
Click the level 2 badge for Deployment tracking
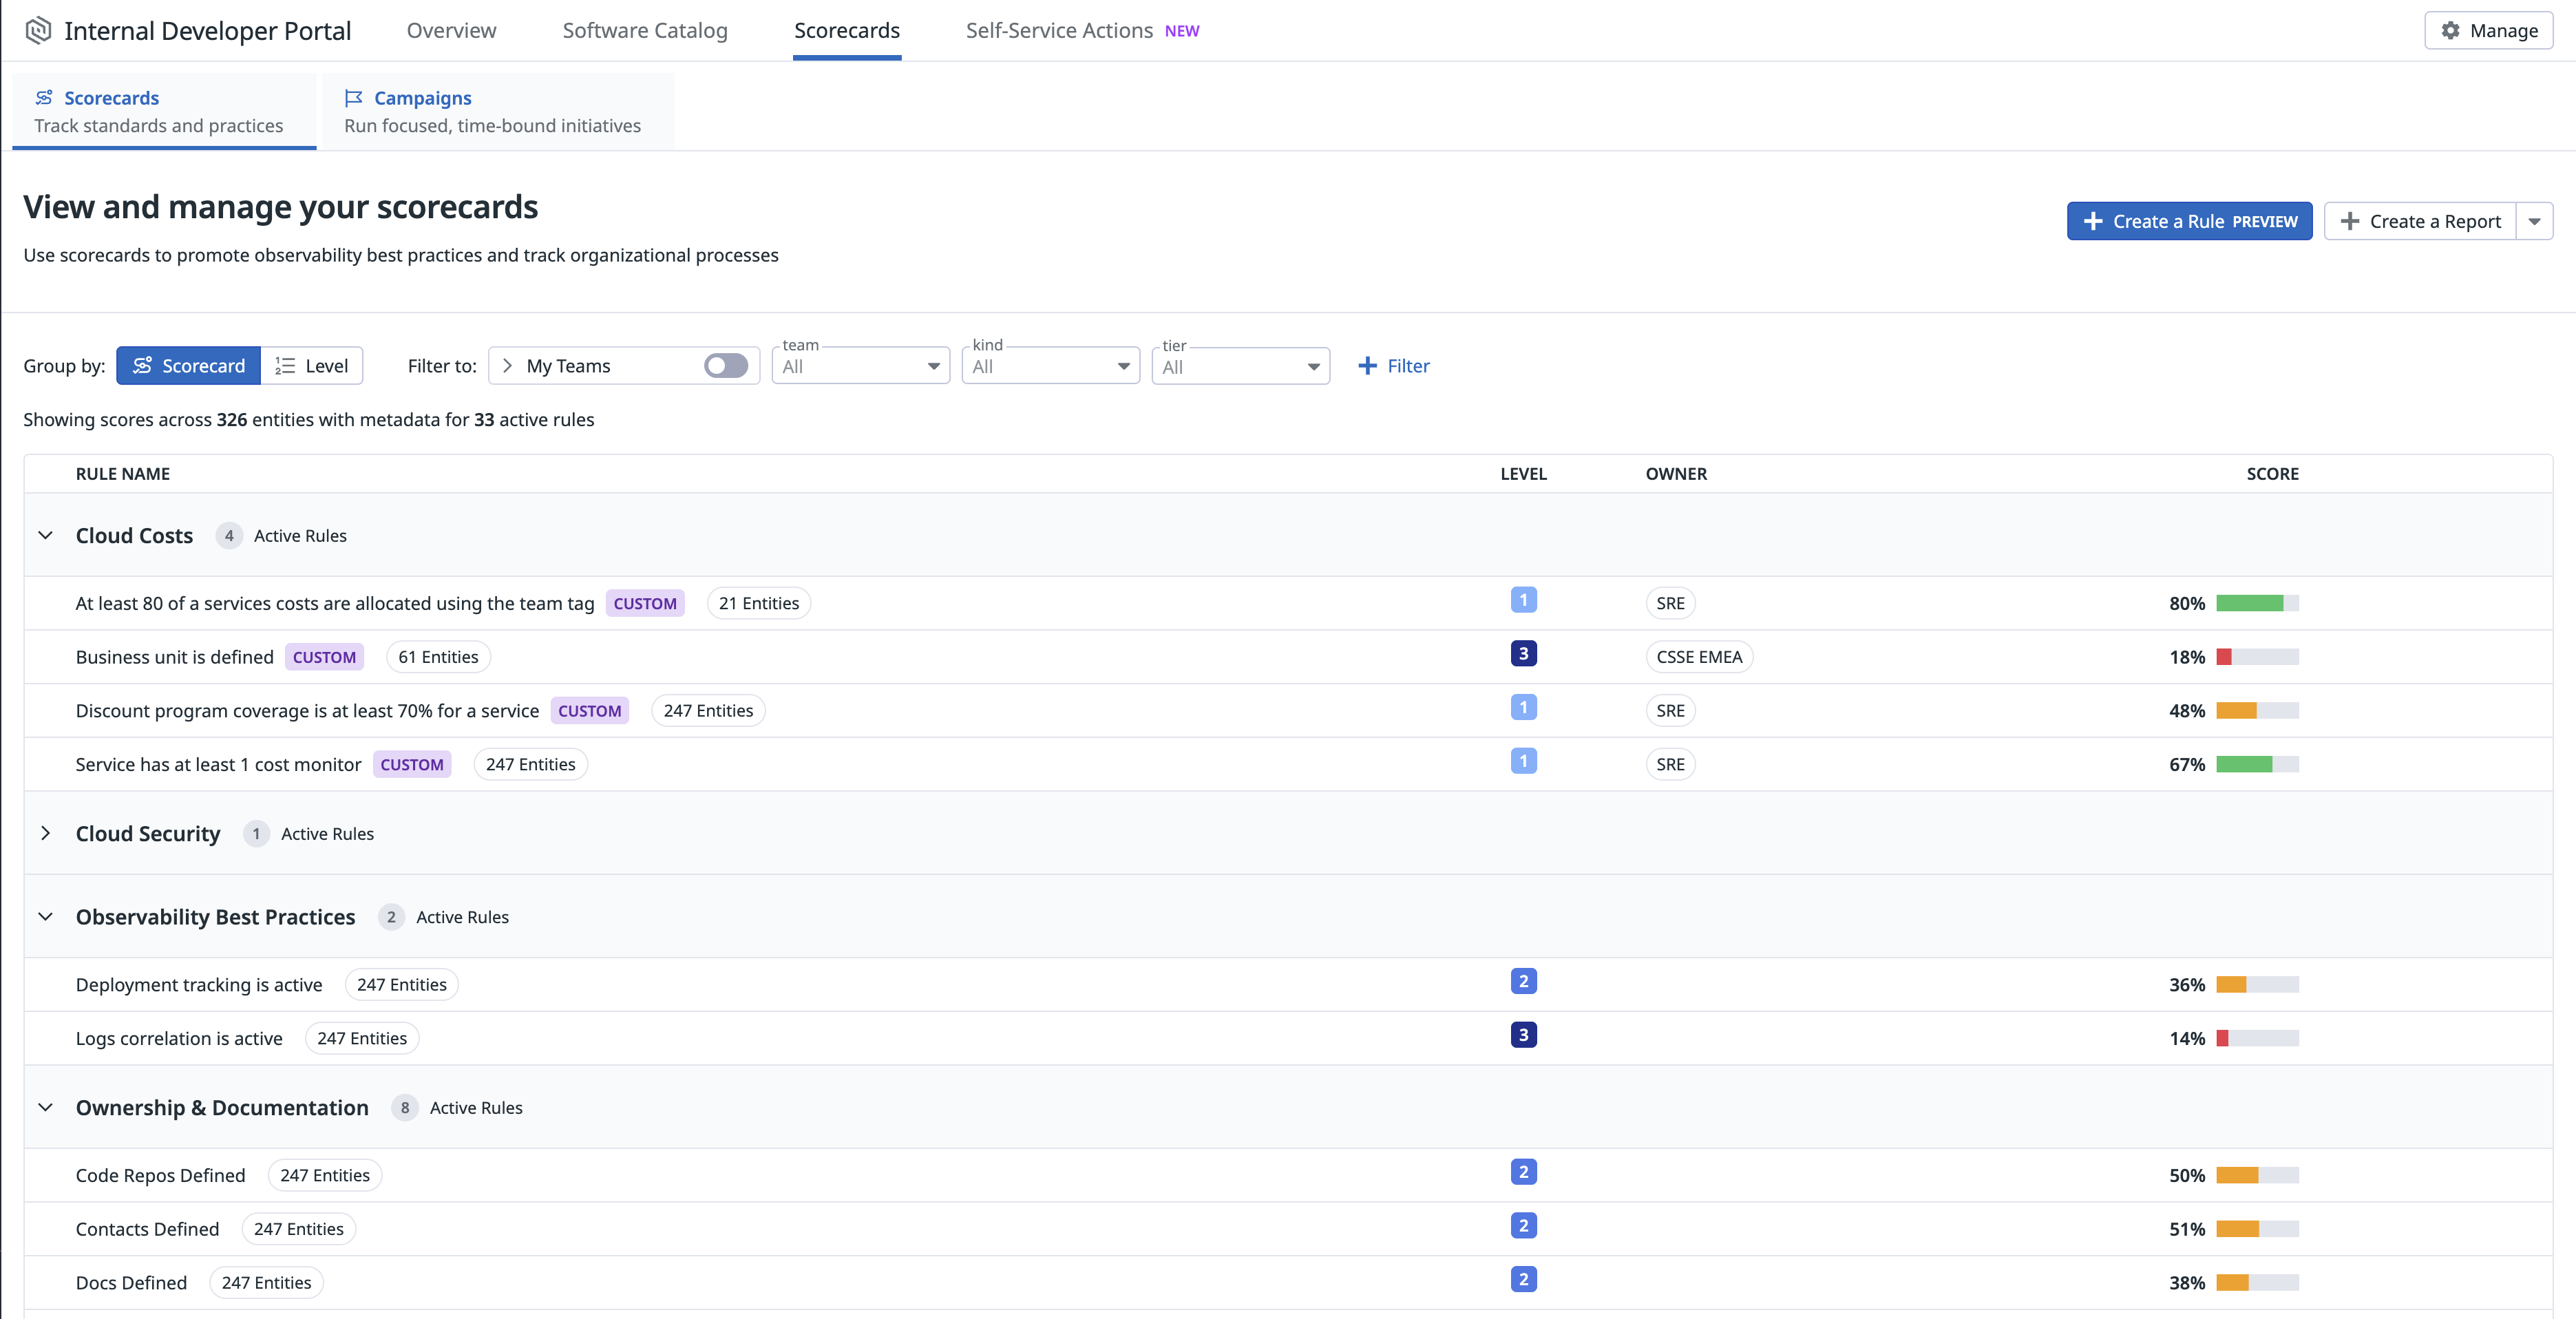[1523, 982]
